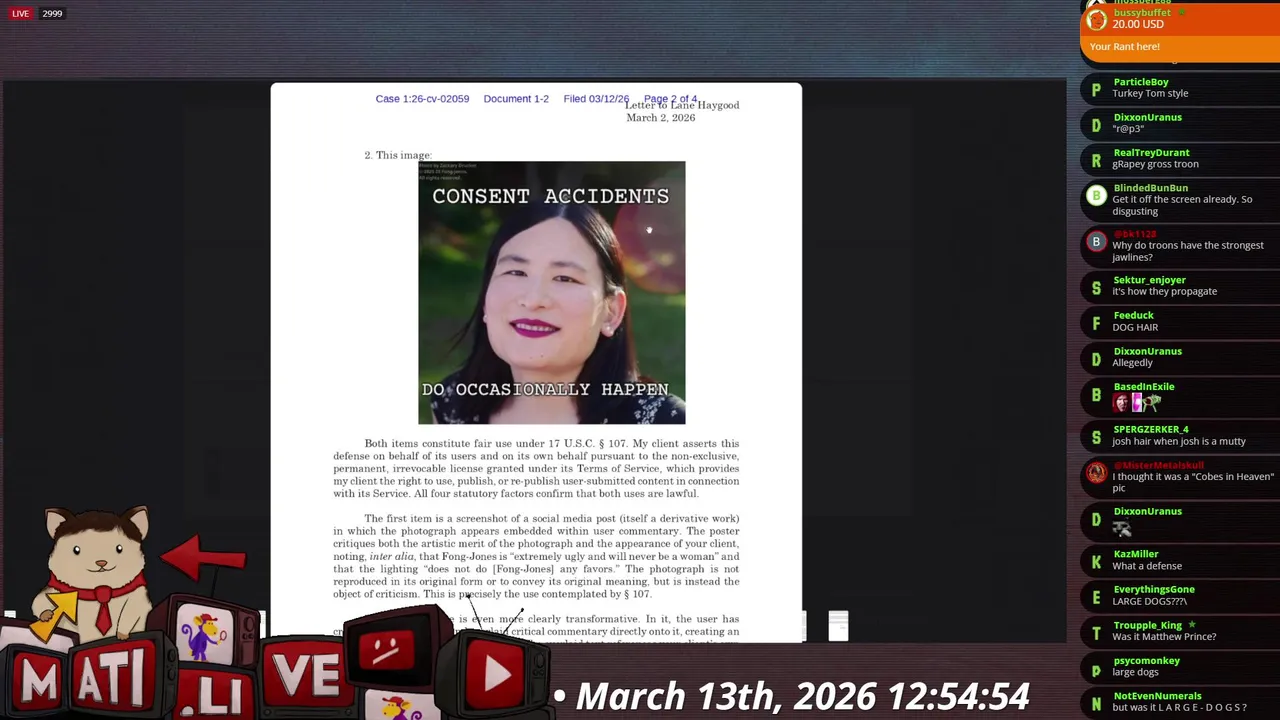Click the username NotEvenNumerals
The image size is (1280, 720).
(x=1157, y=696)
